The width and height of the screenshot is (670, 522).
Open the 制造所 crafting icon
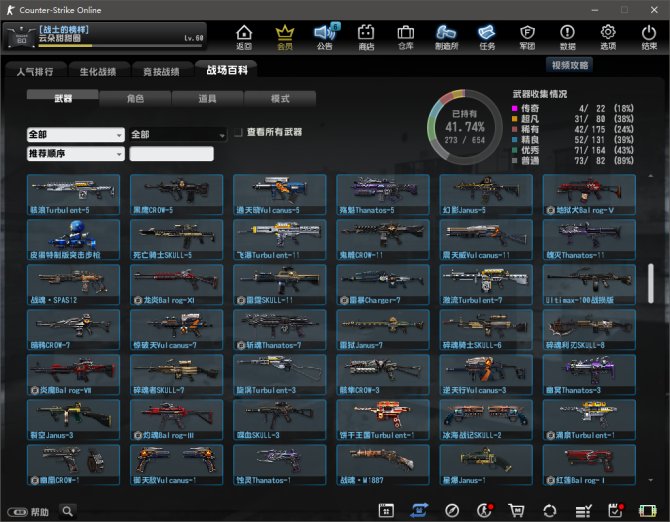tap(446, 37)
